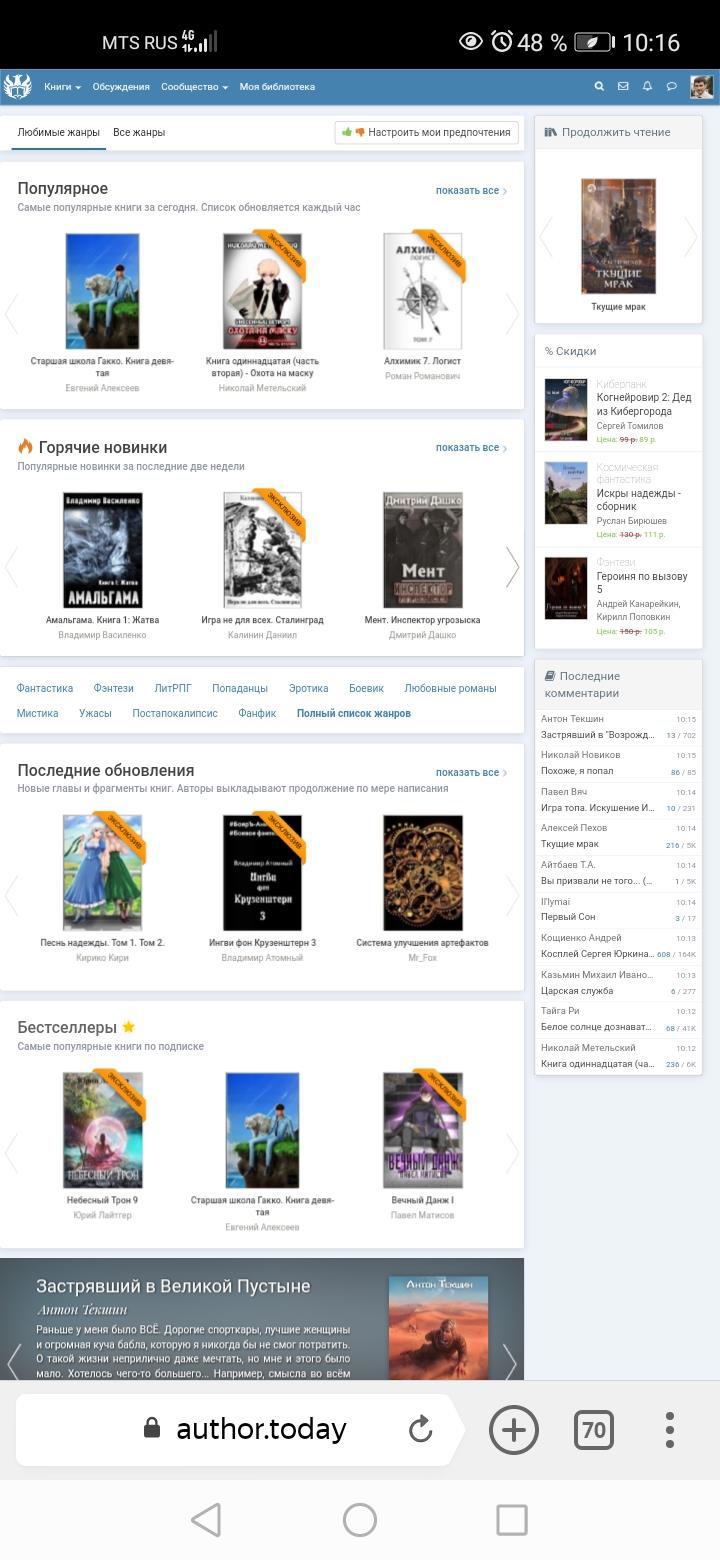Open the browser tab counter showing 70
Screen dimensions: 720x1560
click(x=593, y=1430)
